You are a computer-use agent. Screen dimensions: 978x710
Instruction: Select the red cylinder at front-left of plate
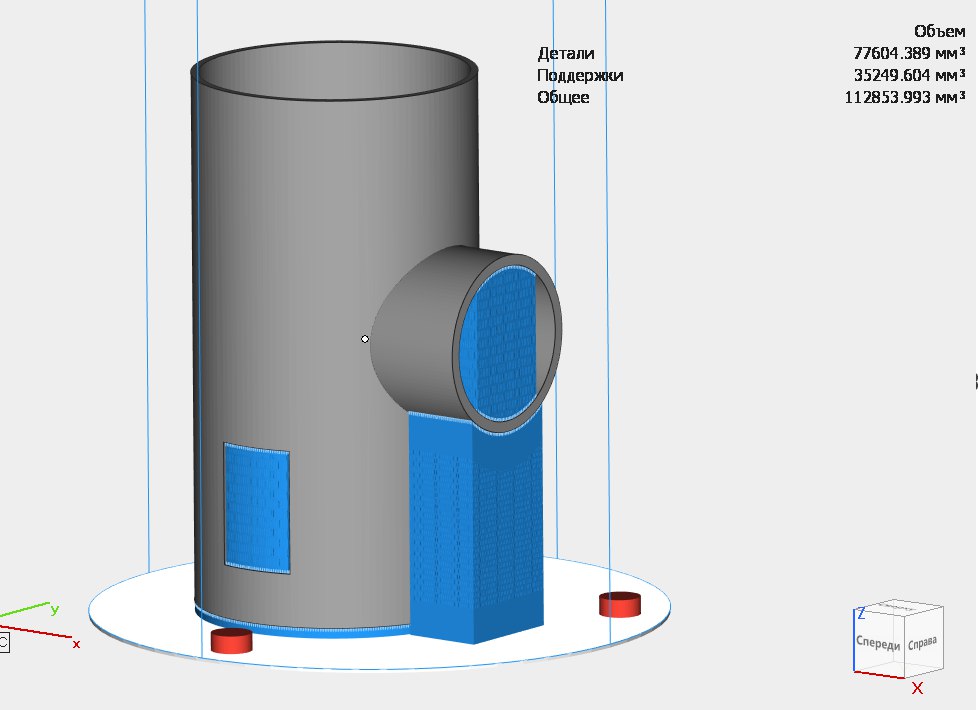click(231, 640)
